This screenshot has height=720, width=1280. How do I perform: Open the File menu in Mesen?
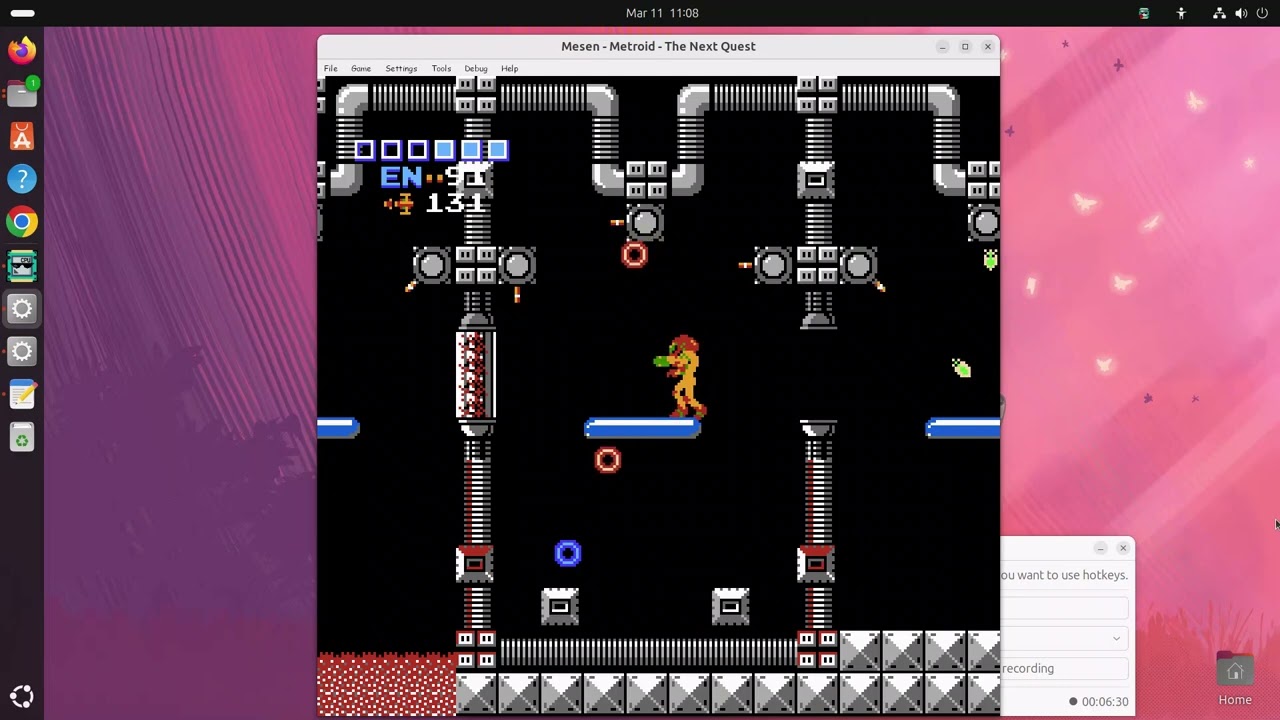(x=330, y=68)
